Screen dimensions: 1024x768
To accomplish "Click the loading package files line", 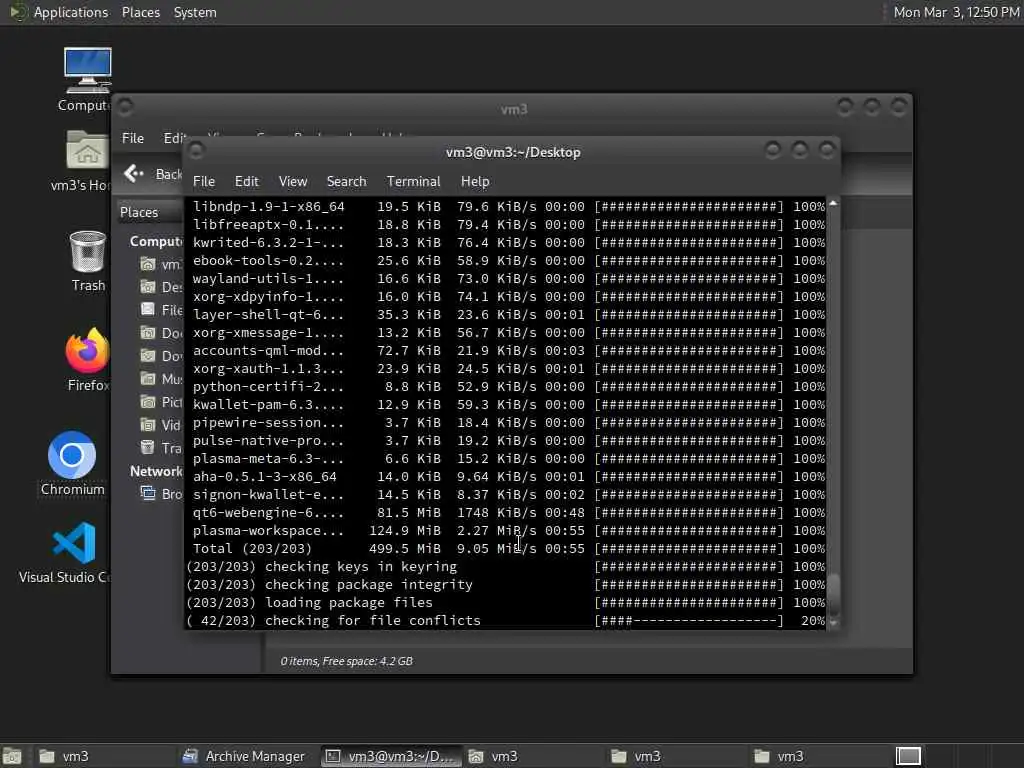I will pyautogui.click(x=508, y=603).
